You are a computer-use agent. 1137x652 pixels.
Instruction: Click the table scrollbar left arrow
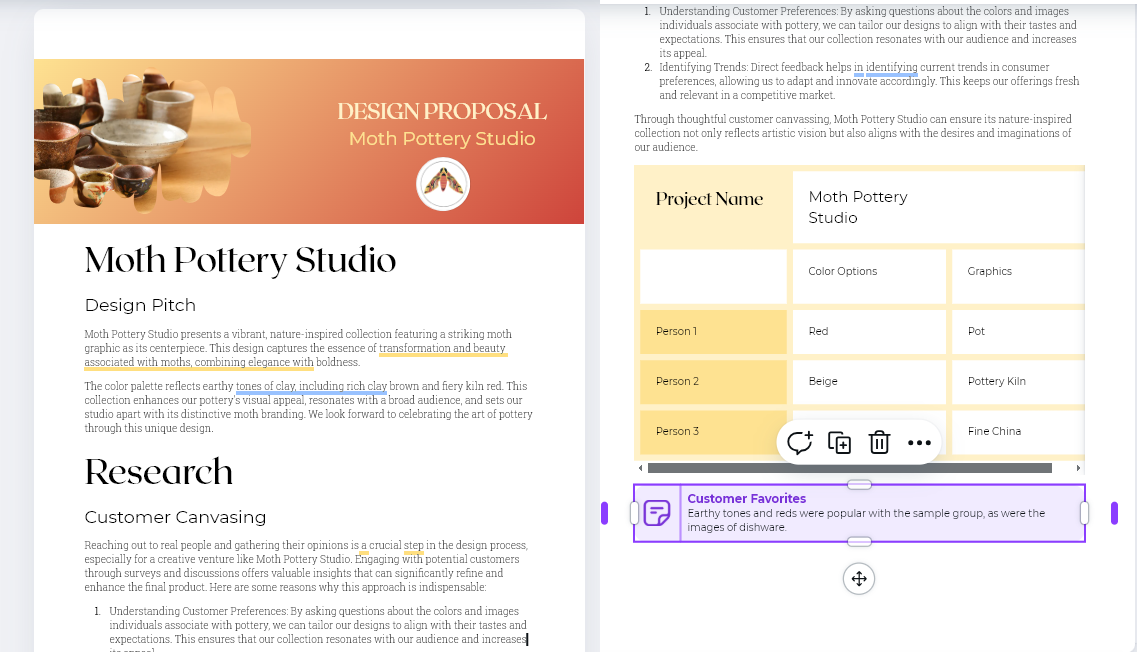(640, 469)
